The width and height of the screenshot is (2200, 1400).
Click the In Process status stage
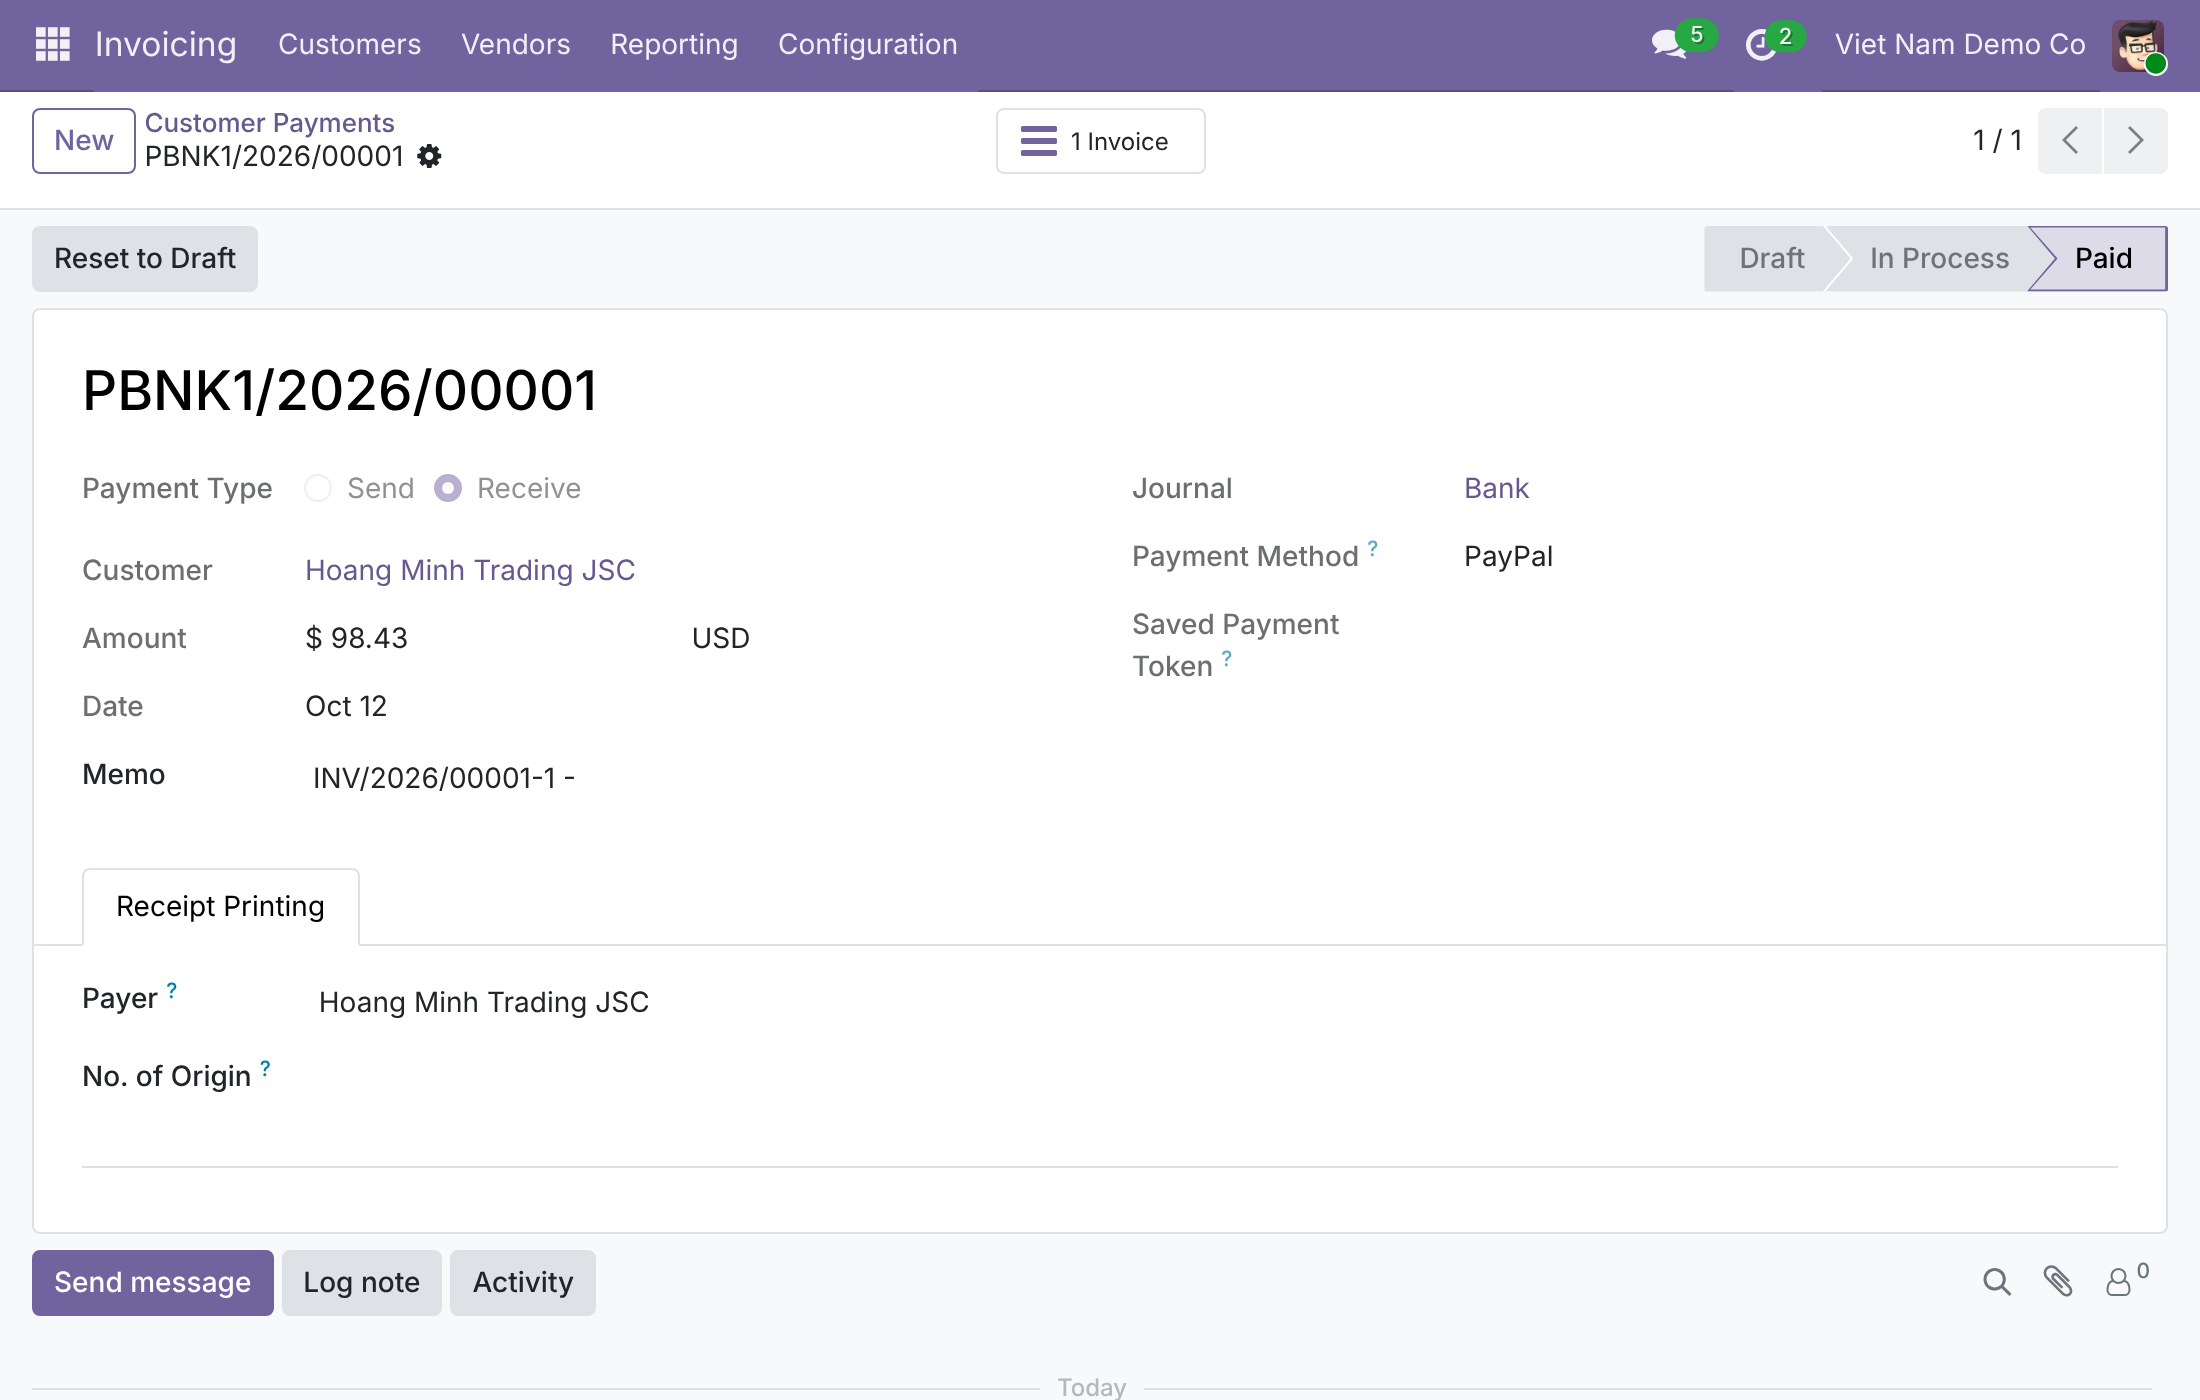click(x=1939, y=259)
